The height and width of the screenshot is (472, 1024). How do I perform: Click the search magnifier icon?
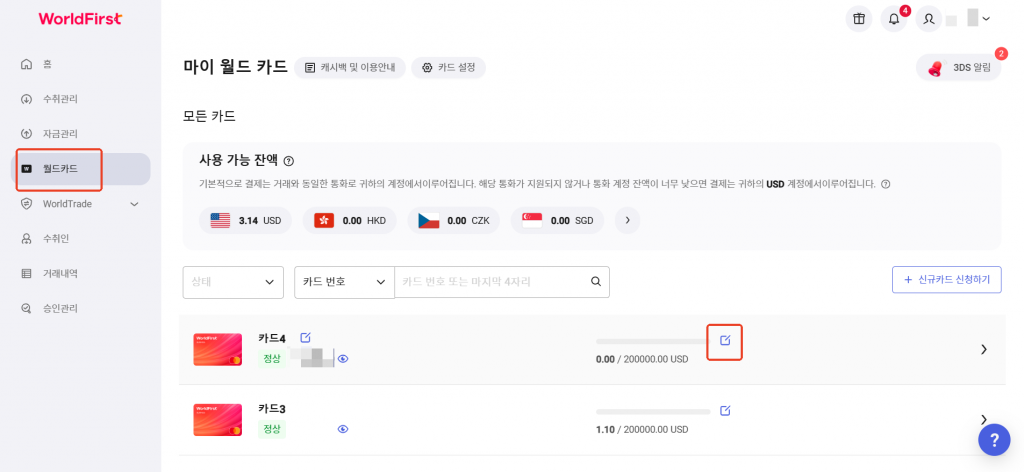tap(596, 281)
